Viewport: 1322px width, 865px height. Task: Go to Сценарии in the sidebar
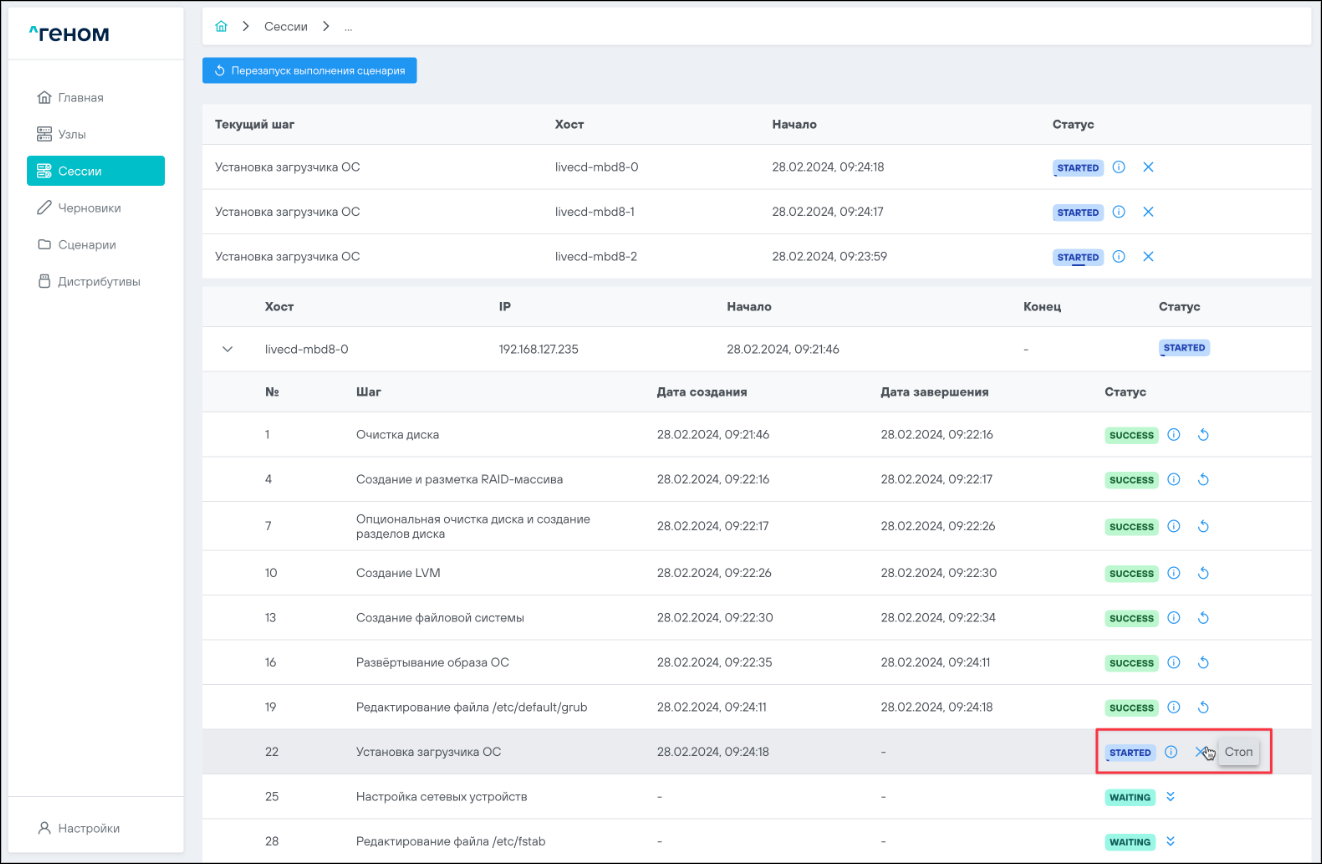point(86,245)
